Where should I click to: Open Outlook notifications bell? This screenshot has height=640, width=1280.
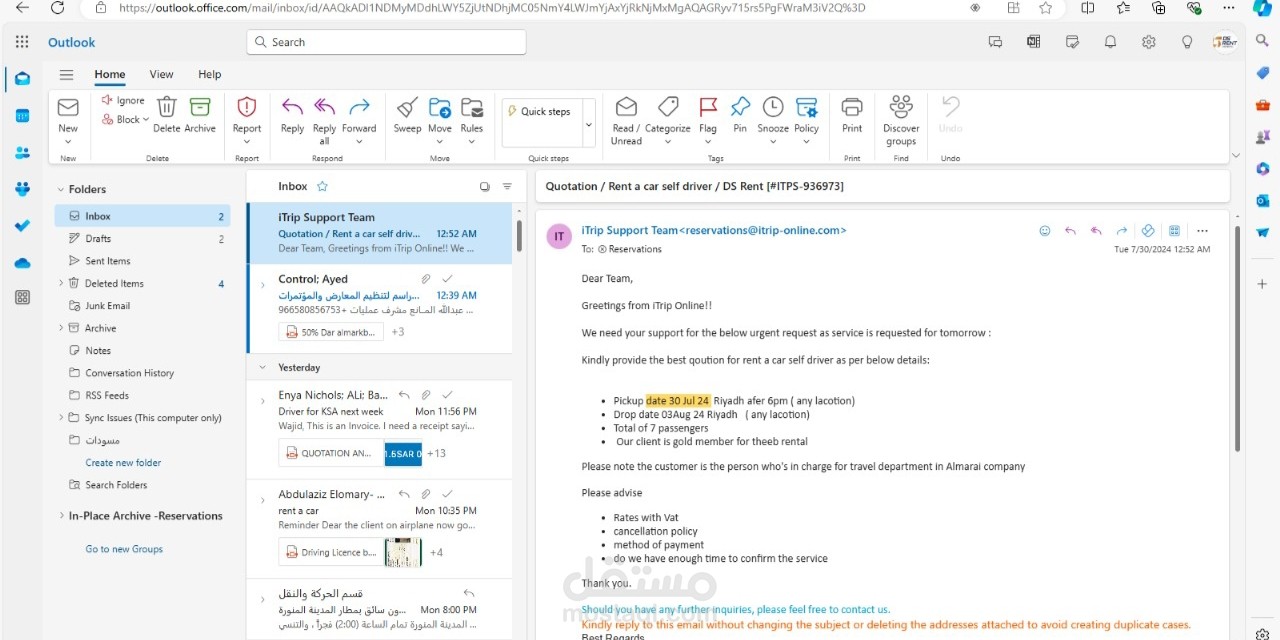point(1110,42)
